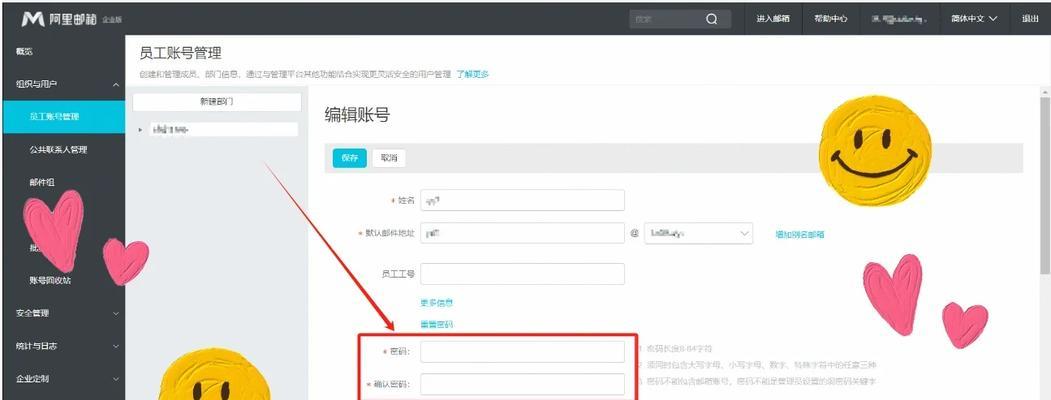Click the 默认邮件地址 input field
The height and width of the screenshot is (400, 1051).
pos(522,233)
